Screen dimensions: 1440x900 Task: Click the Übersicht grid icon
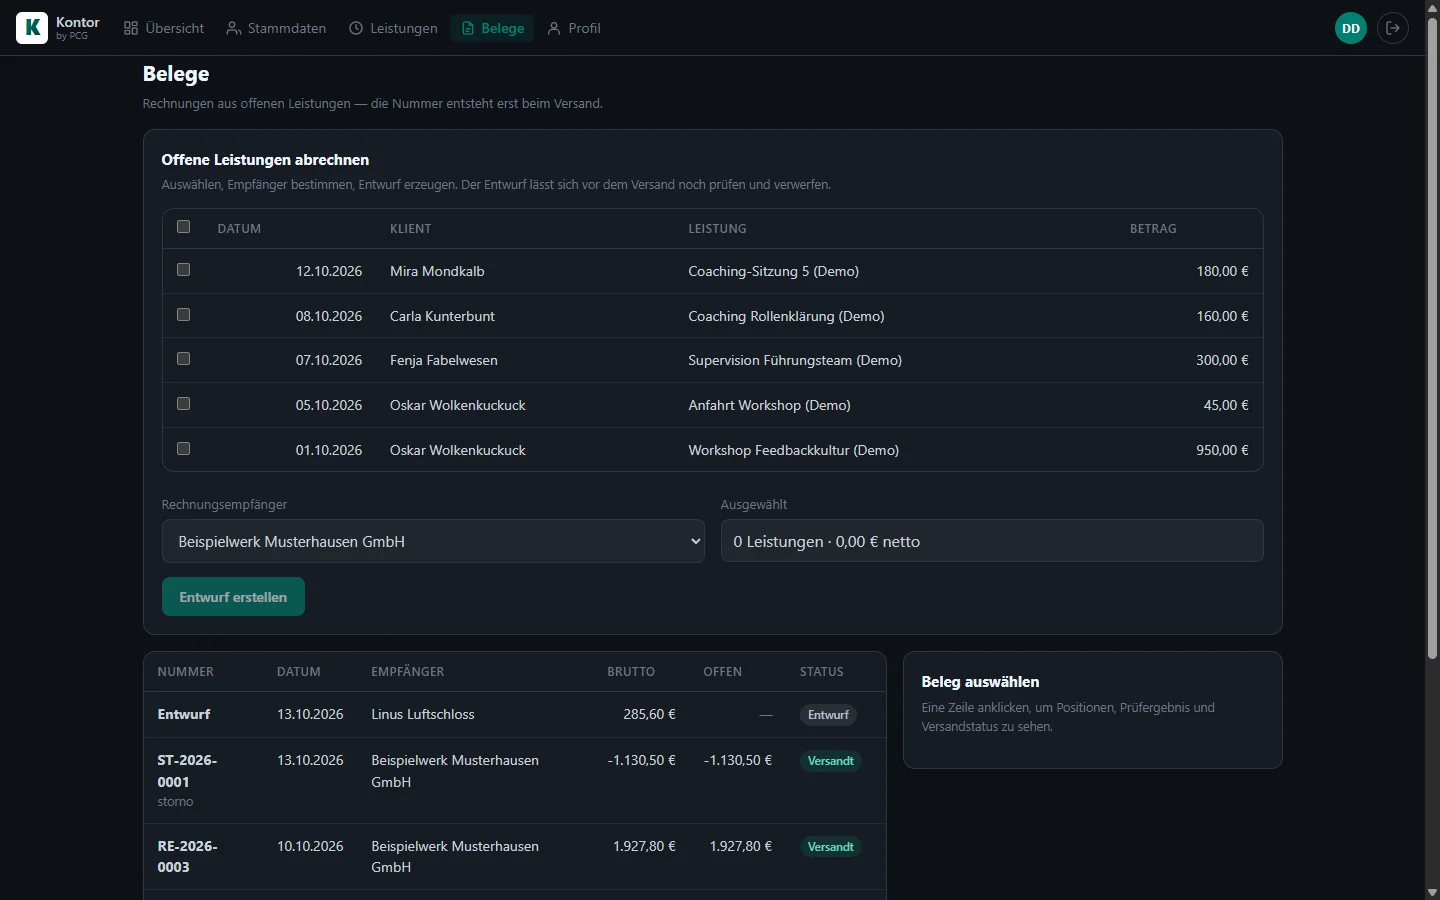[x=131, y=28]
